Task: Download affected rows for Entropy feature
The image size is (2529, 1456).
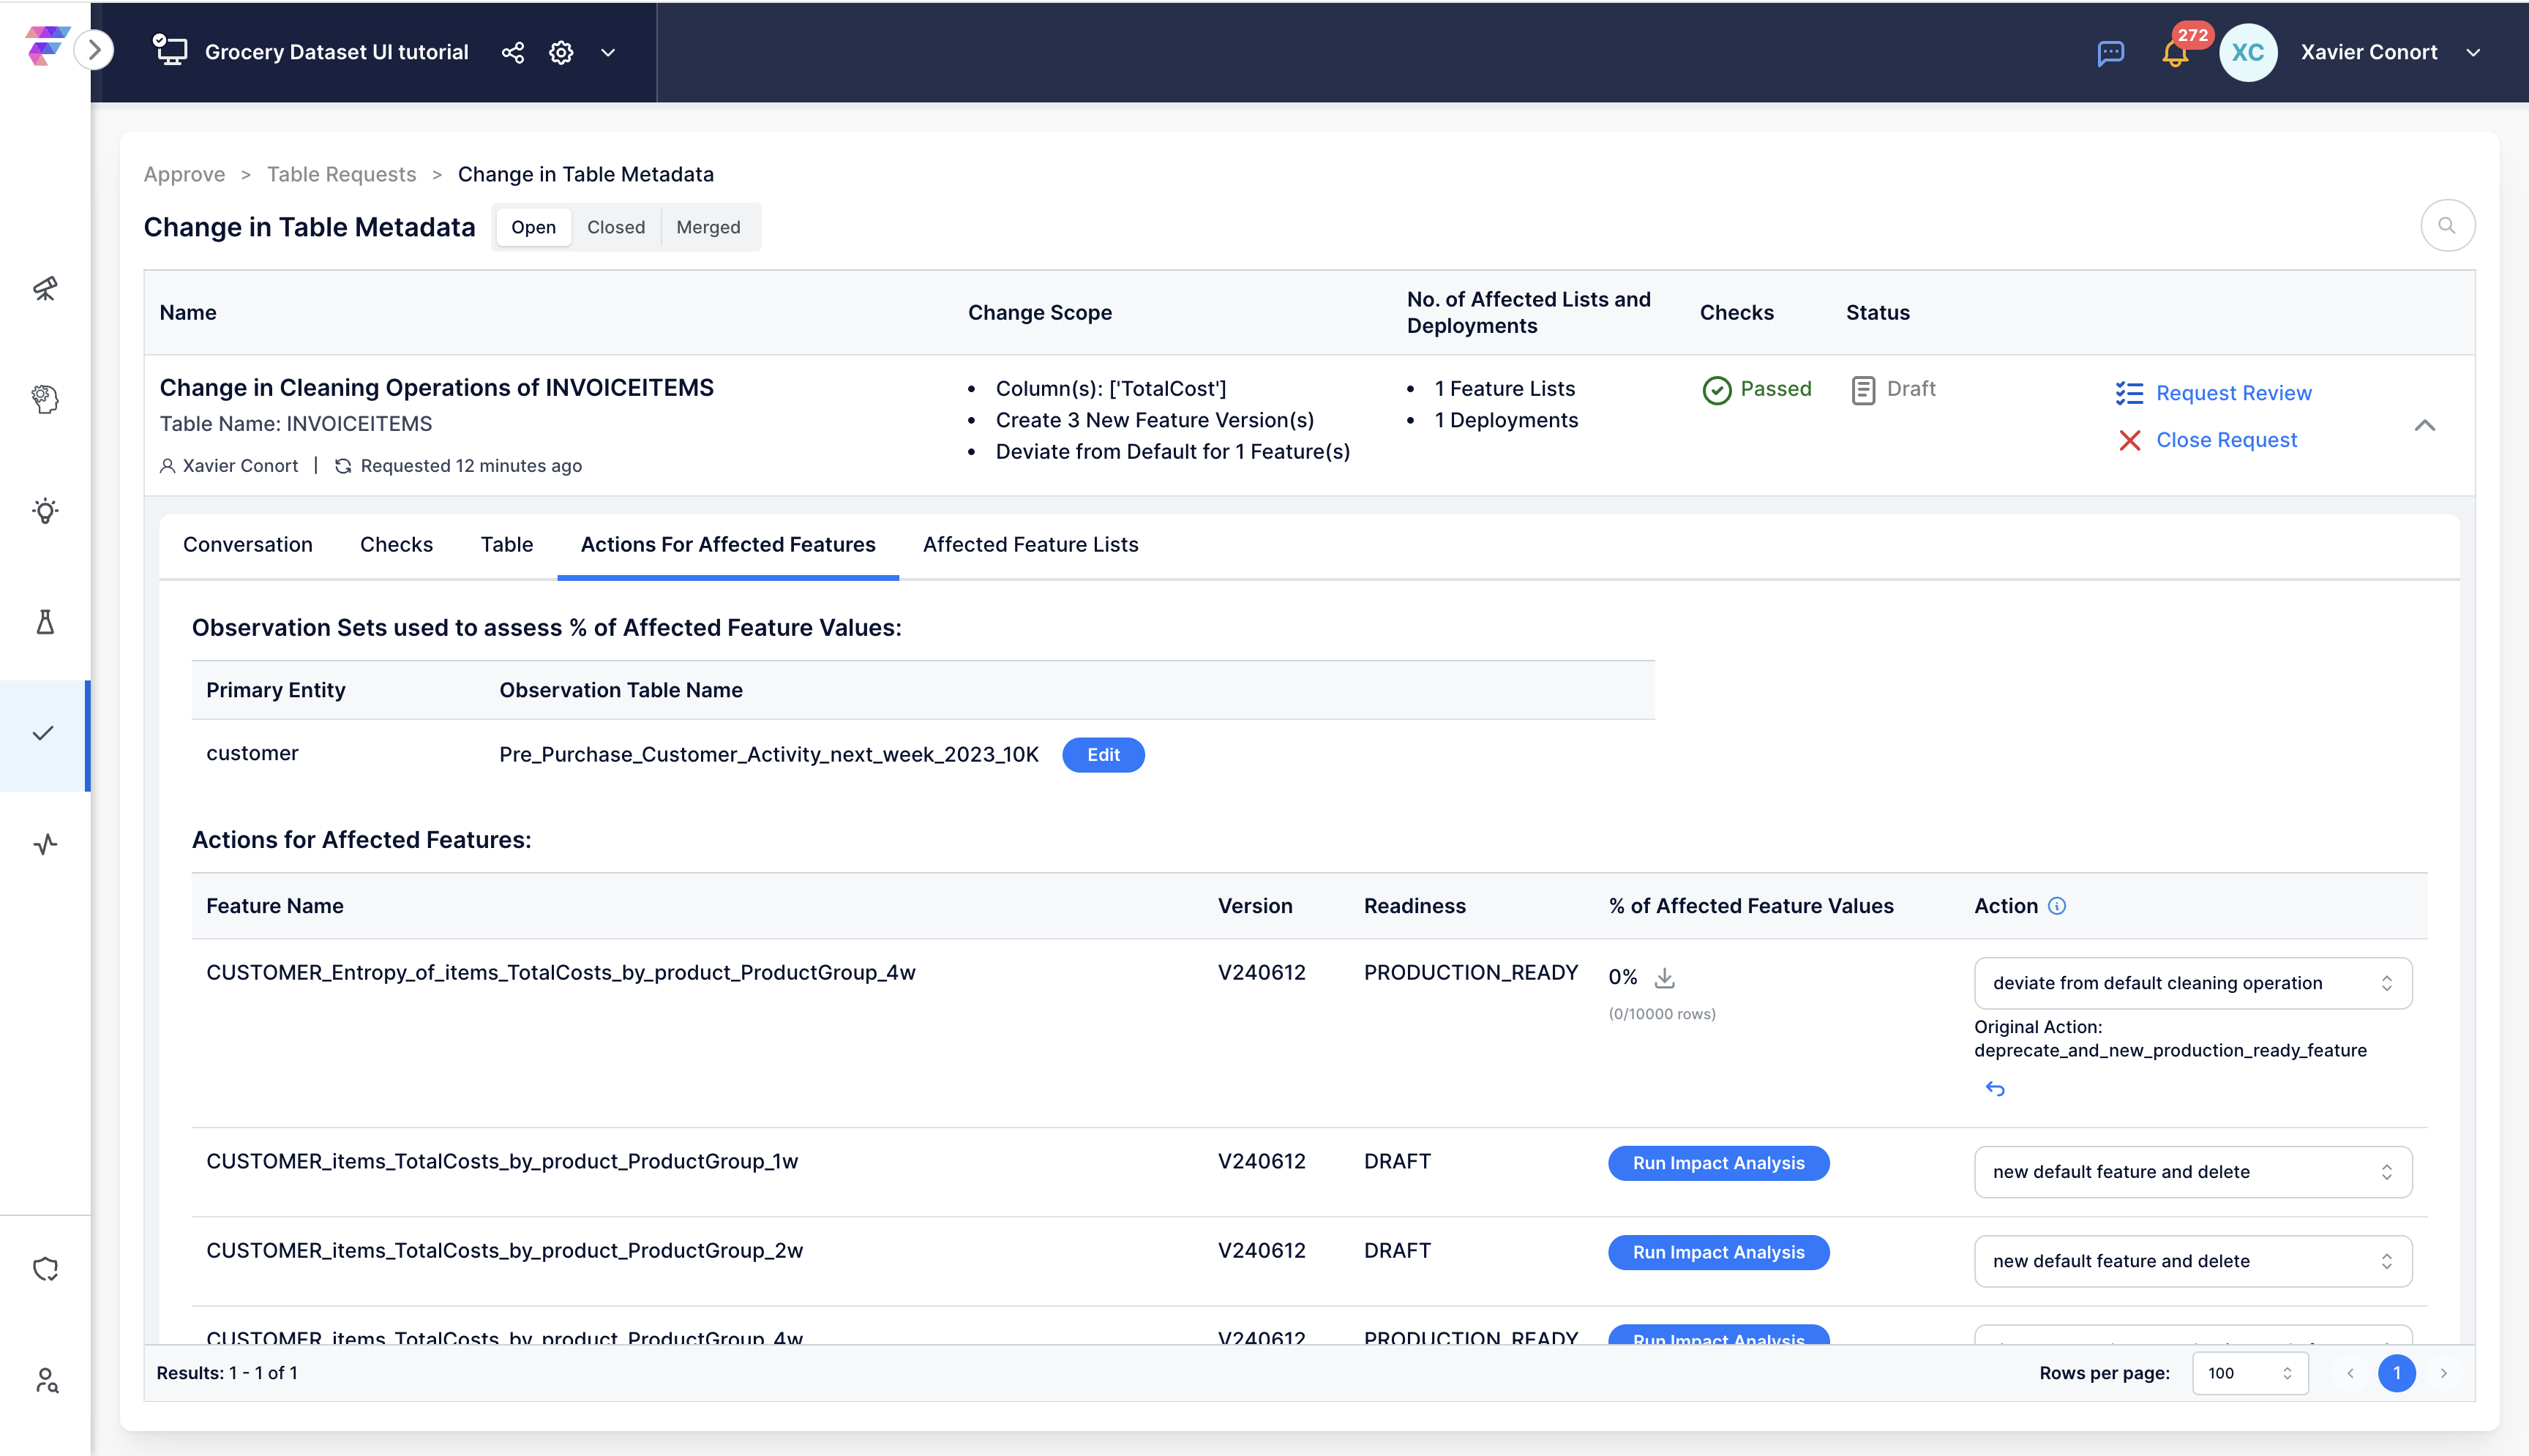Action: pyautogui.click(x=1664, y=977)
